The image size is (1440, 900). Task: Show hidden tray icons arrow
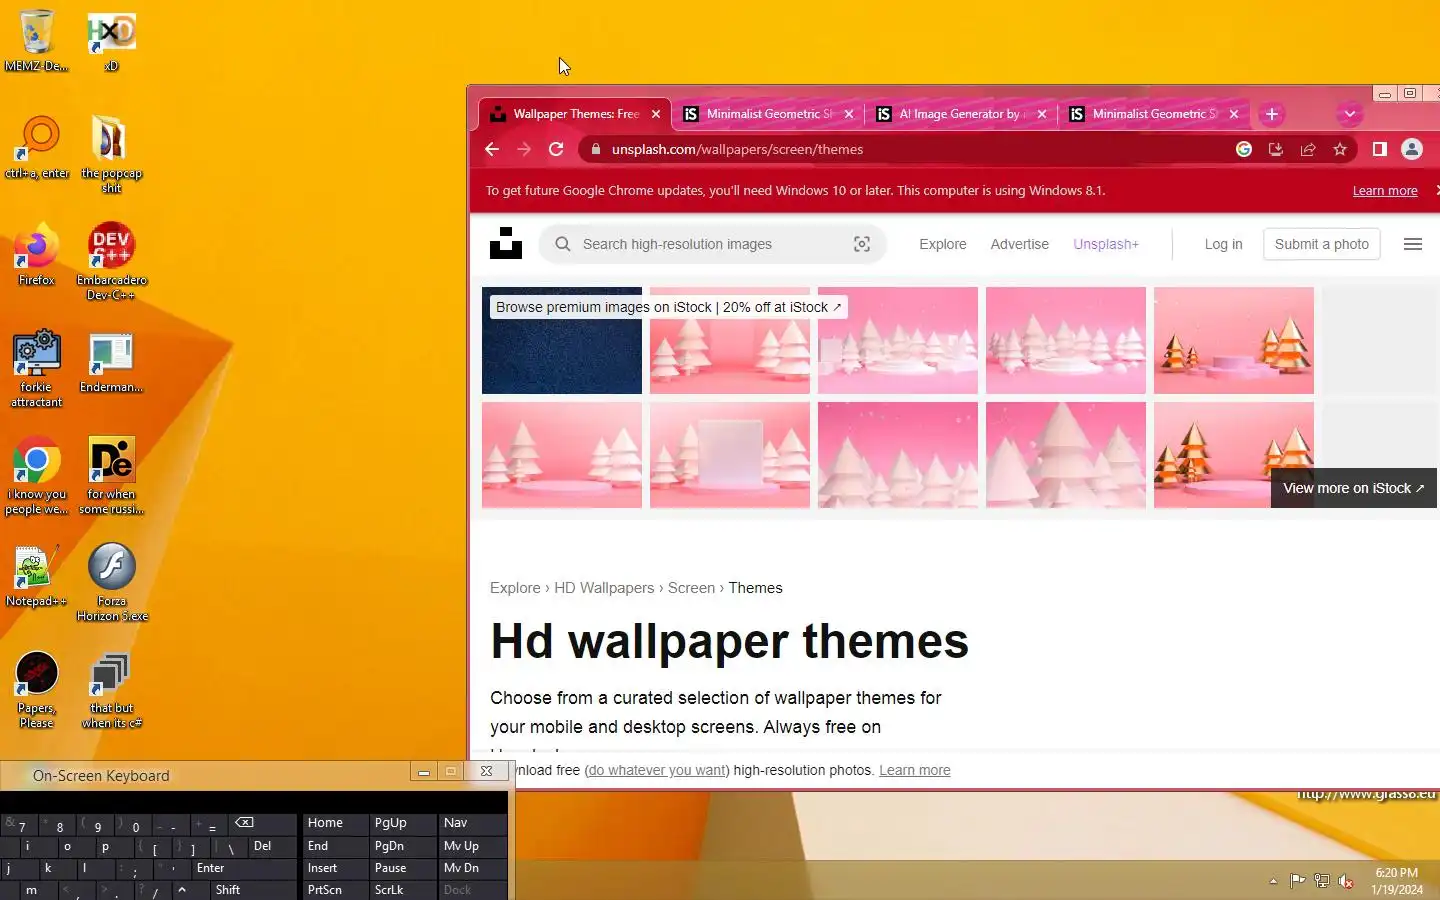click(x=1273, y=881)
